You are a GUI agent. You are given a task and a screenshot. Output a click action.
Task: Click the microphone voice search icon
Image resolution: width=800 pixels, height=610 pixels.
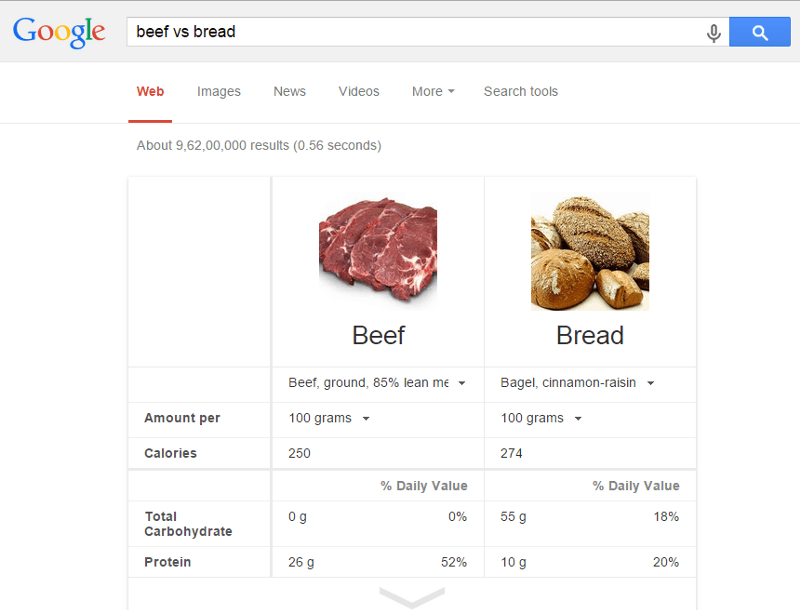713,33
